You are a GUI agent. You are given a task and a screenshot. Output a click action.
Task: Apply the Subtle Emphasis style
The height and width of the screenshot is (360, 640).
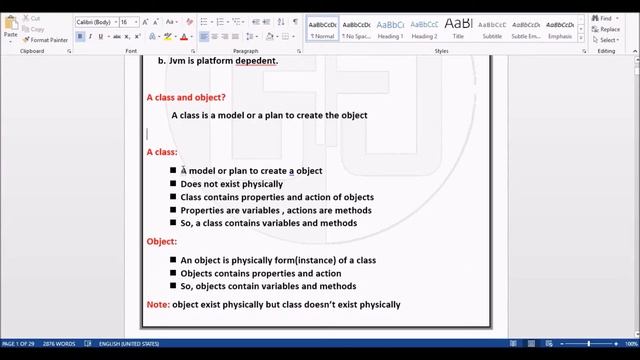[526, 29]
